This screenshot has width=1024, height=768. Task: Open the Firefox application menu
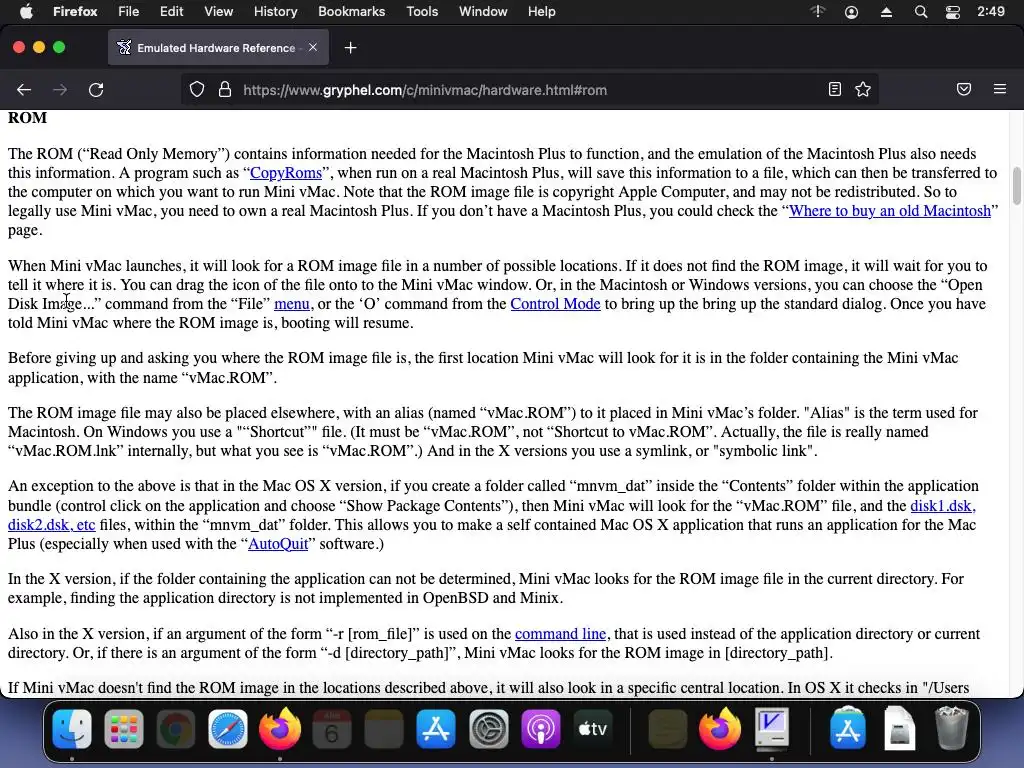pos(1000,89)
